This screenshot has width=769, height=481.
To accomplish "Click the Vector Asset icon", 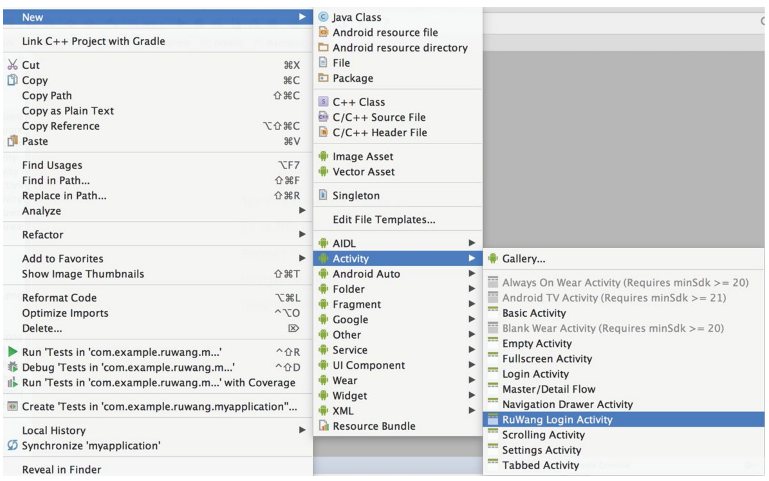I will (x=323, y=172).
